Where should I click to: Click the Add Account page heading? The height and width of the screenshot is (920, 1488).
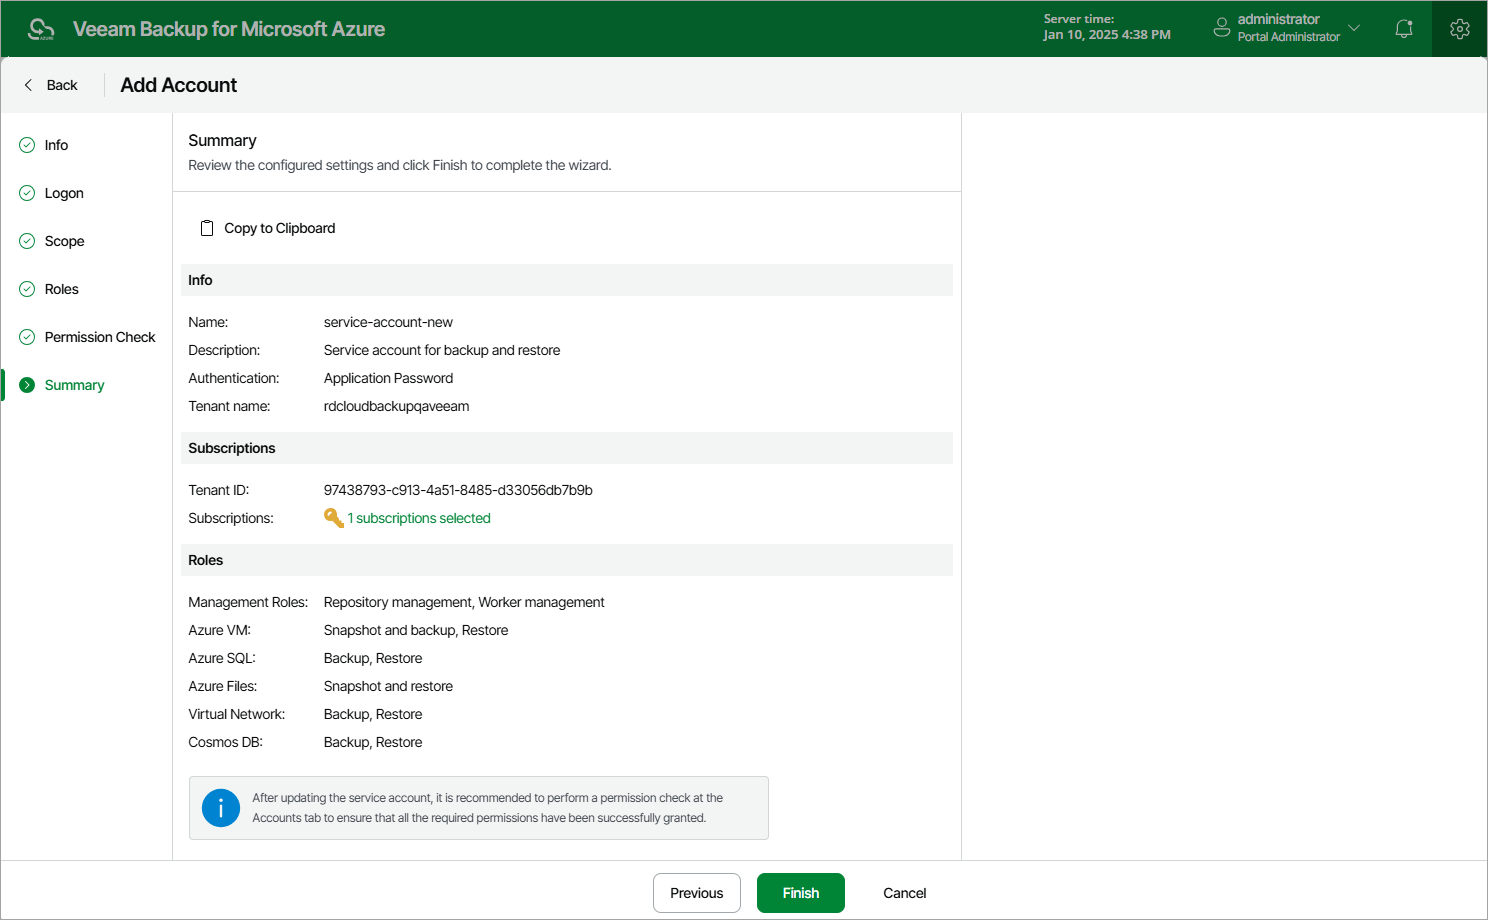pos(179,85)
